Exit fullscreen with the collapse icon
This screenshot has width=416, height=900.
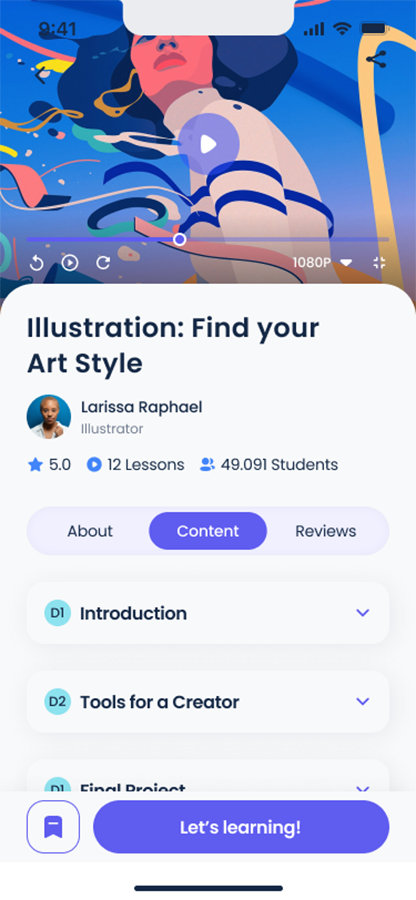(x=379, y=263)
